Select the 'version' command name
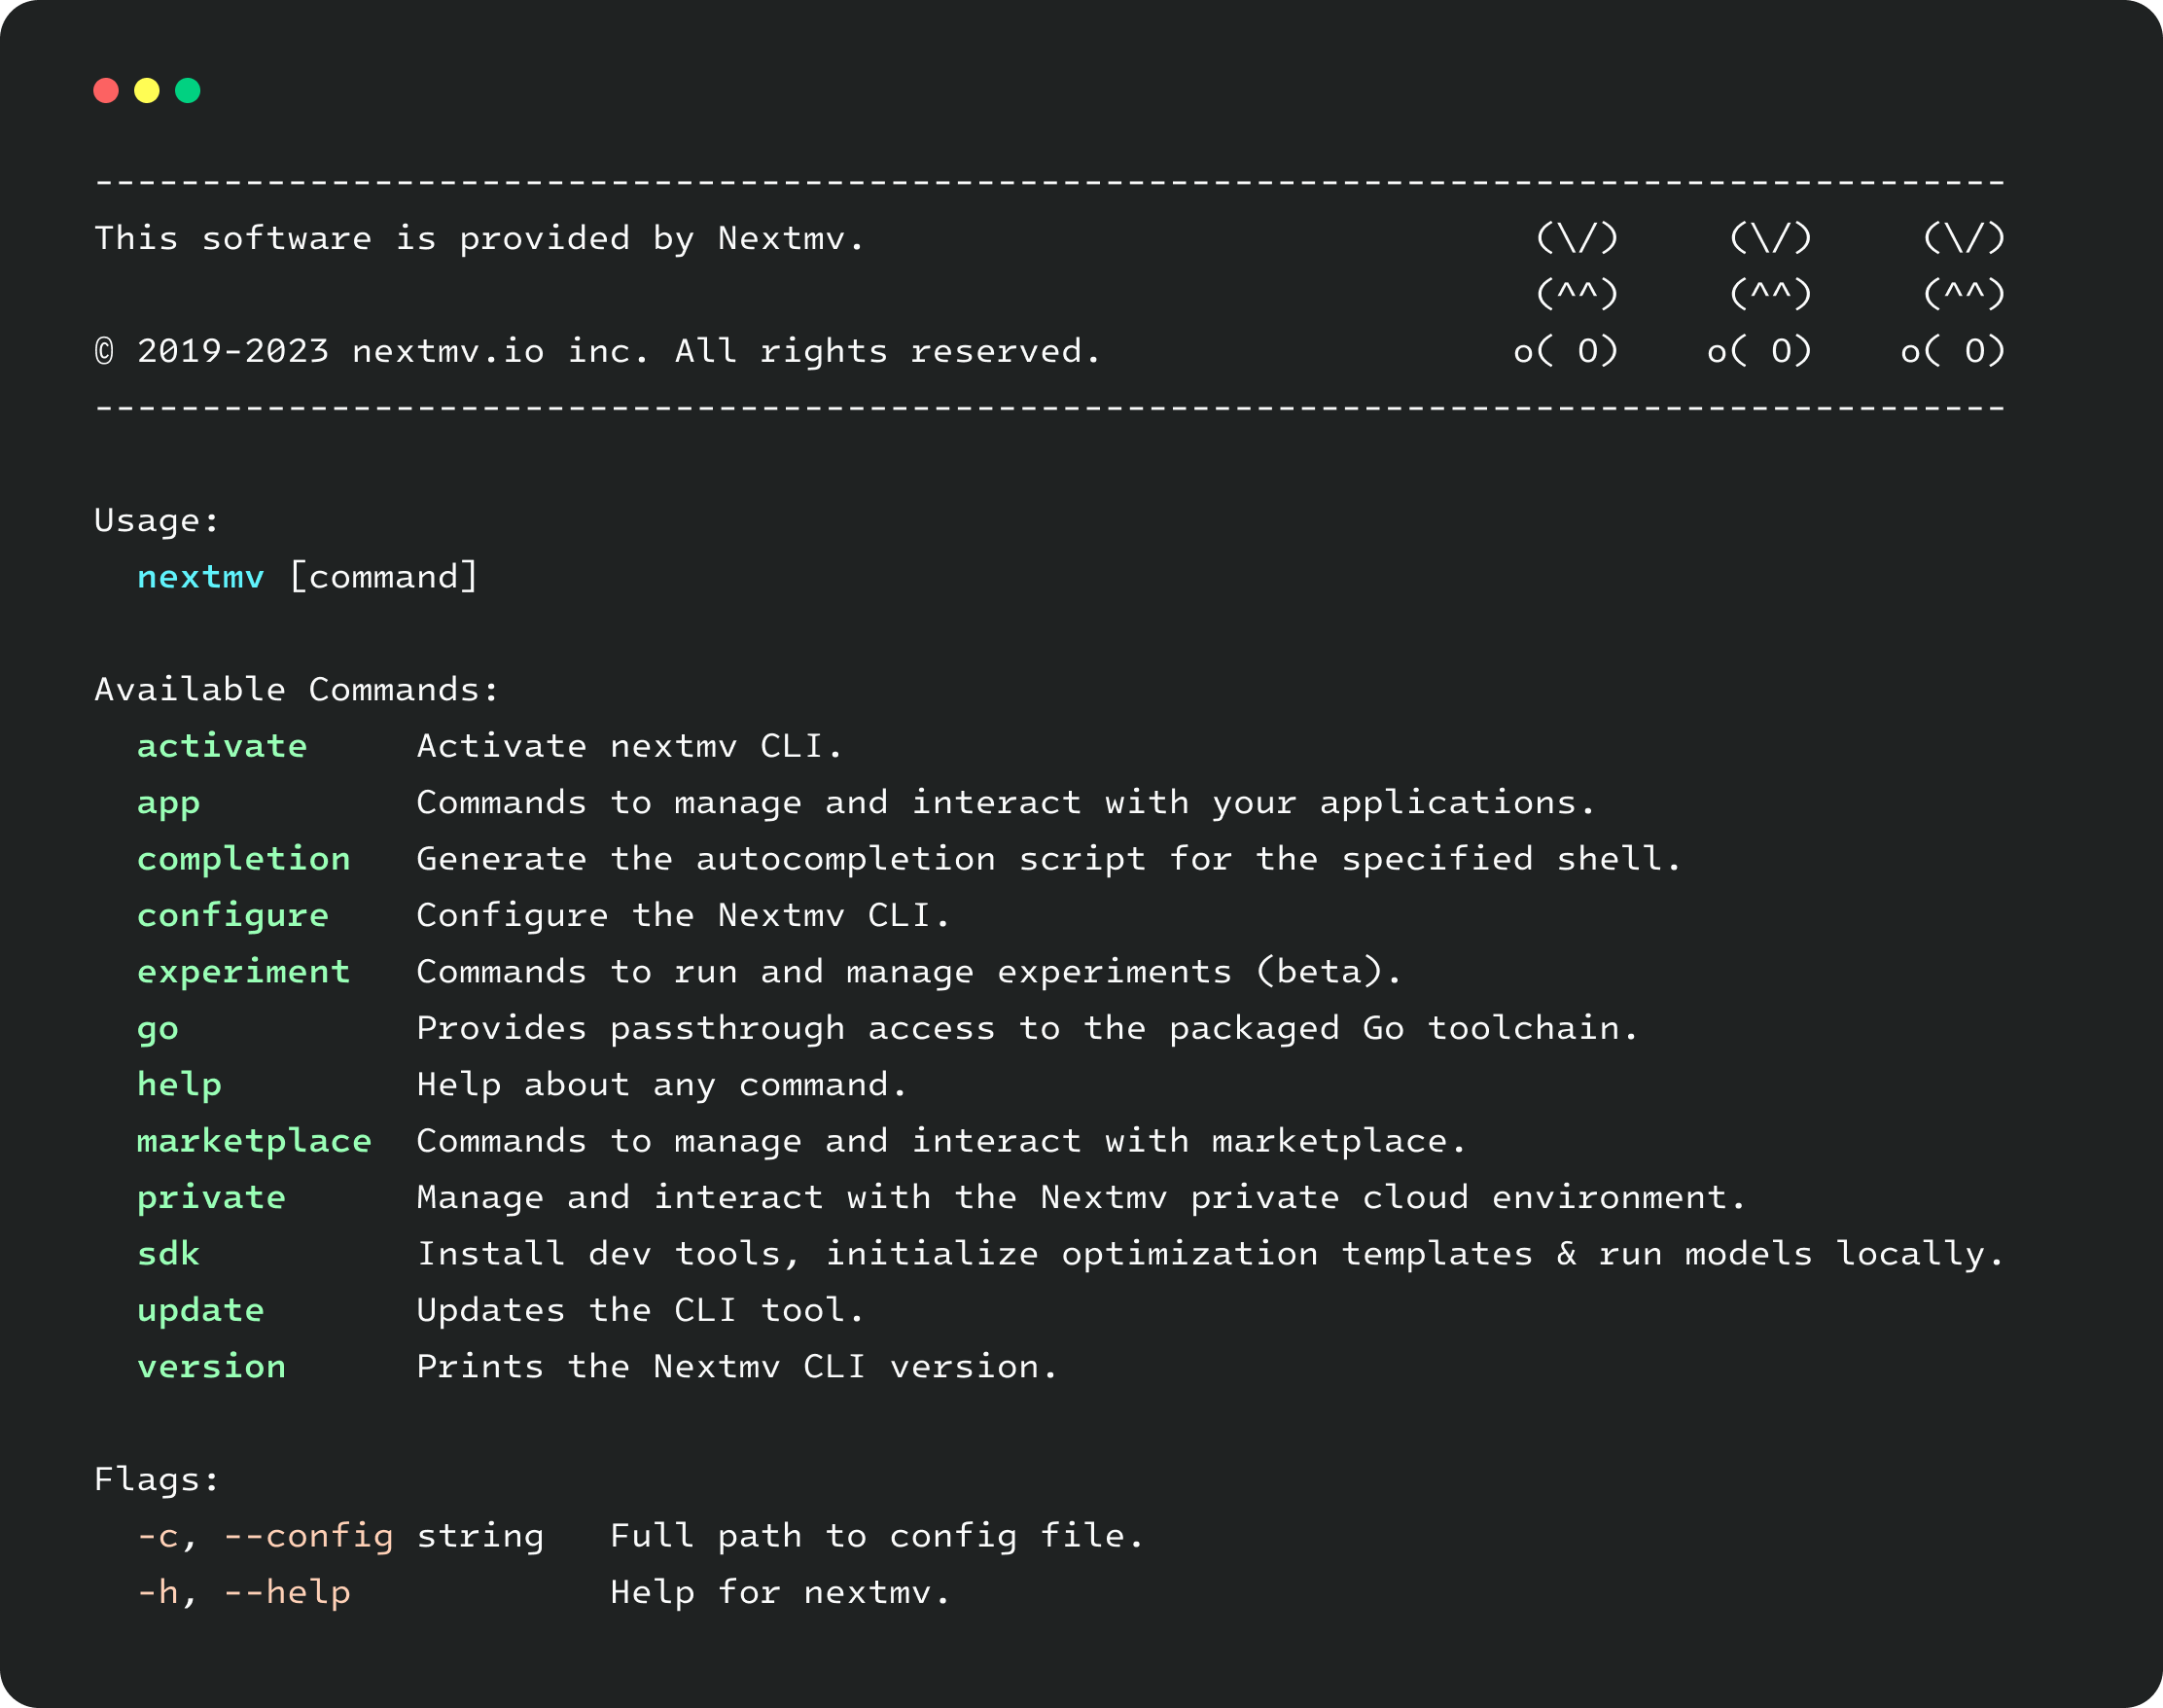This screenshot has height=1708, width=2163. [x=212, y=1367]
